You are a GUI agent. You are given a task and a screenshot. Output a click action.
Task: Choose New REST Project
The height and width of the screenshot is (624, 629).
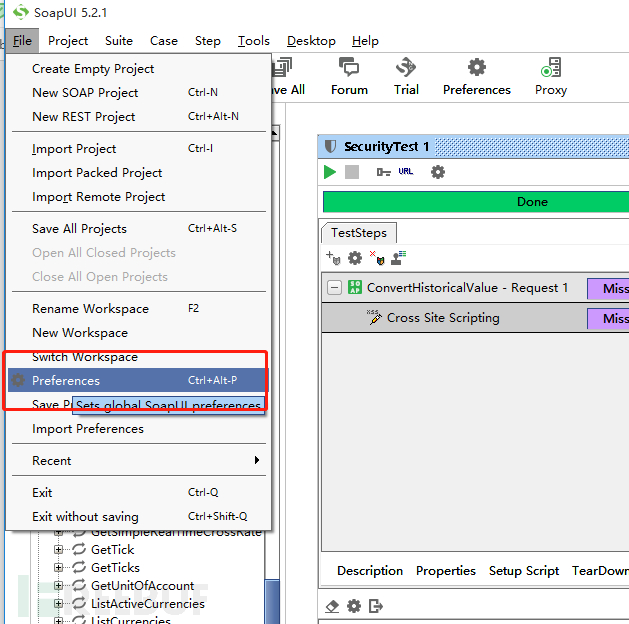[138, 117]
